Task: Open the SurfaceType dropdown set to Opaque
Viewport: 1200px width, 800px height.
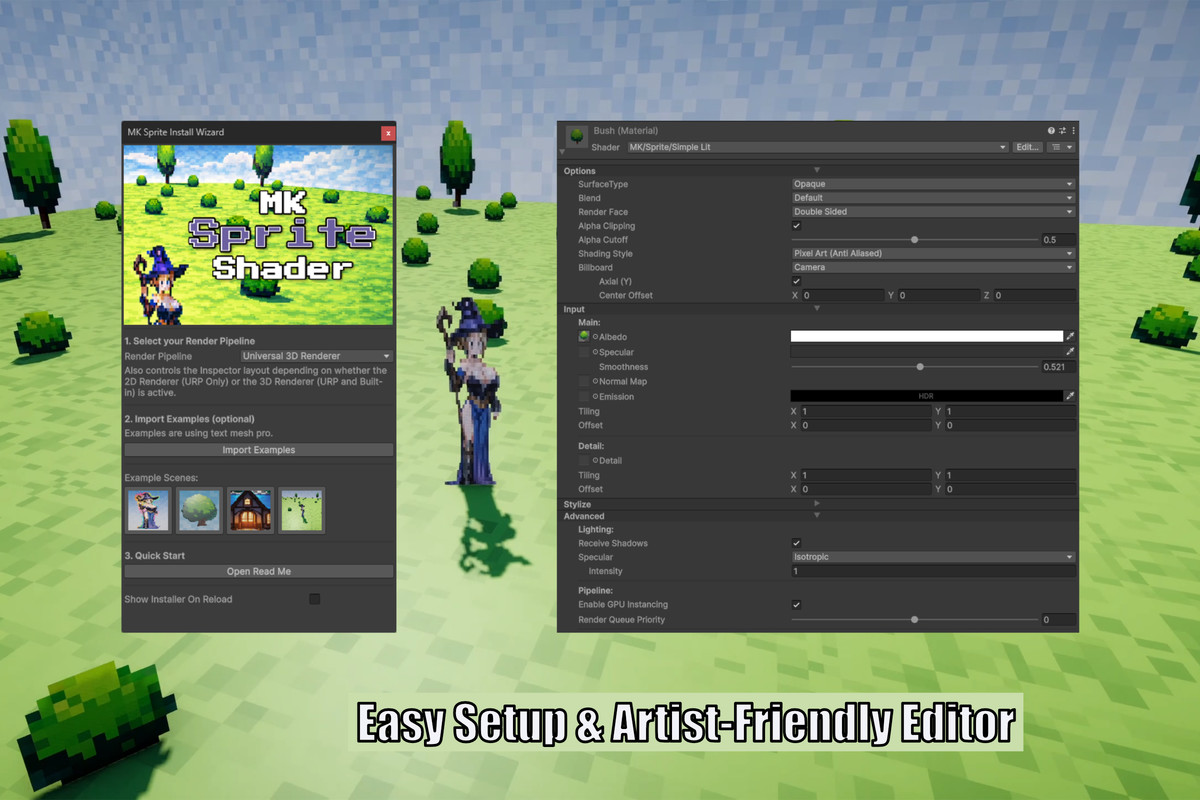Action: click(x=932, y=183)
